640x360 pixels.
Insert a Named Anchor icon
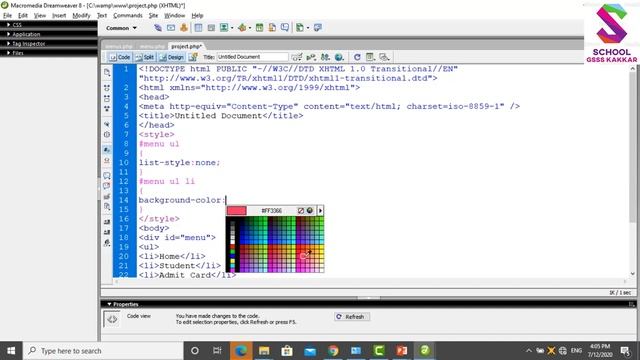tap(184, 28)
